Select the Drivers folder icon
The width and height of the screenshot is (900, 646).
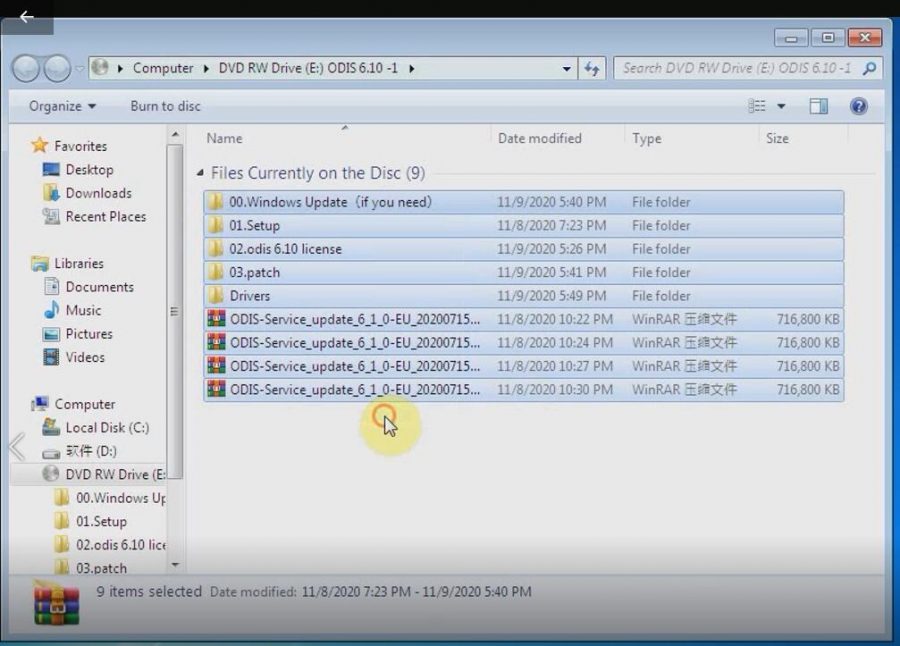(x=216, y=296)
